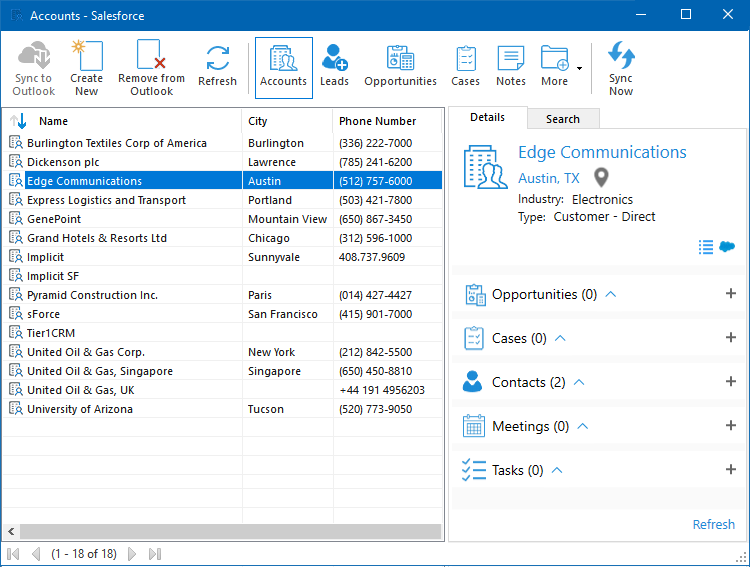Click the Salesforce cloud icon
Screen dimensions: 750x567
(727, 247)
